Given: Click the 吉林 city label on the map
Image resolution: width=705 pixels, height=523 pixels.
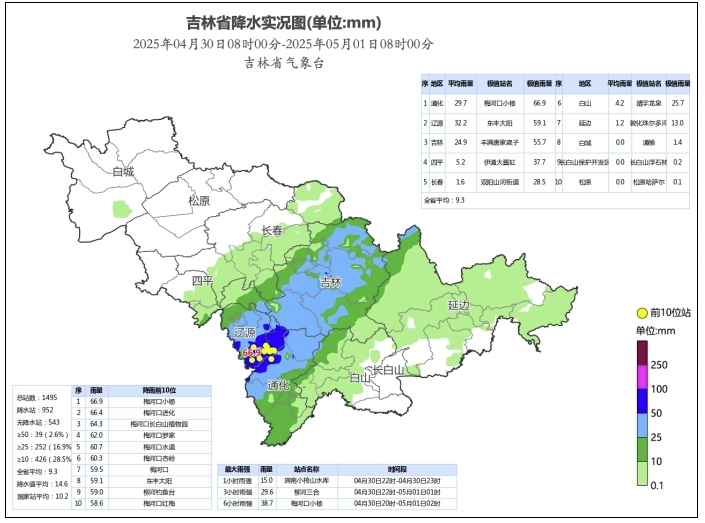Looking at the screenshot, I should coord(330,283).
